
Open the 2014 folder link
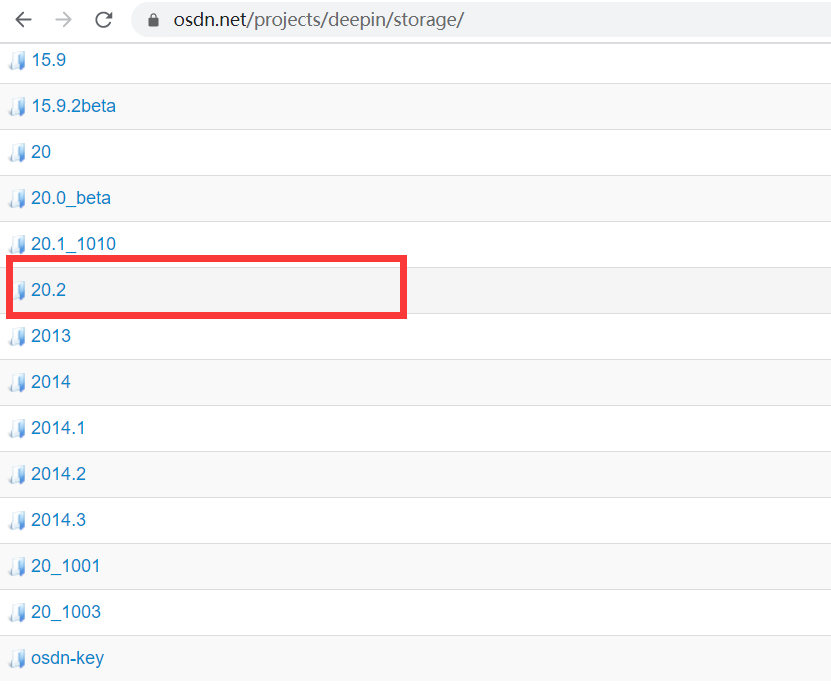click(51, 382)
